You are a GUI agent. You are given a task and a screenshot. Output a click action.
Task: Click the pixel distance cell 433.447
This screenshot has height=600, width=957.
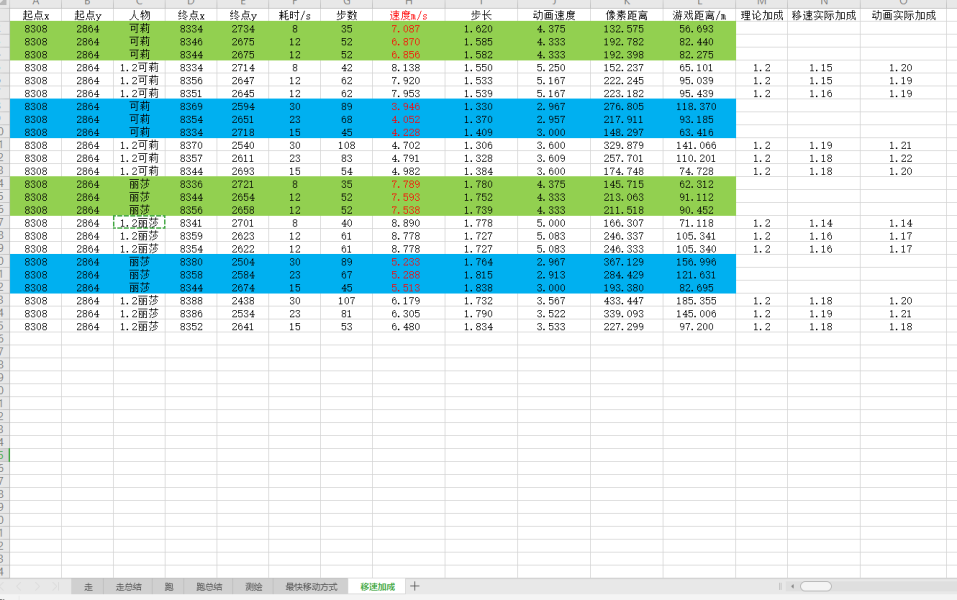tap(627, 301)
